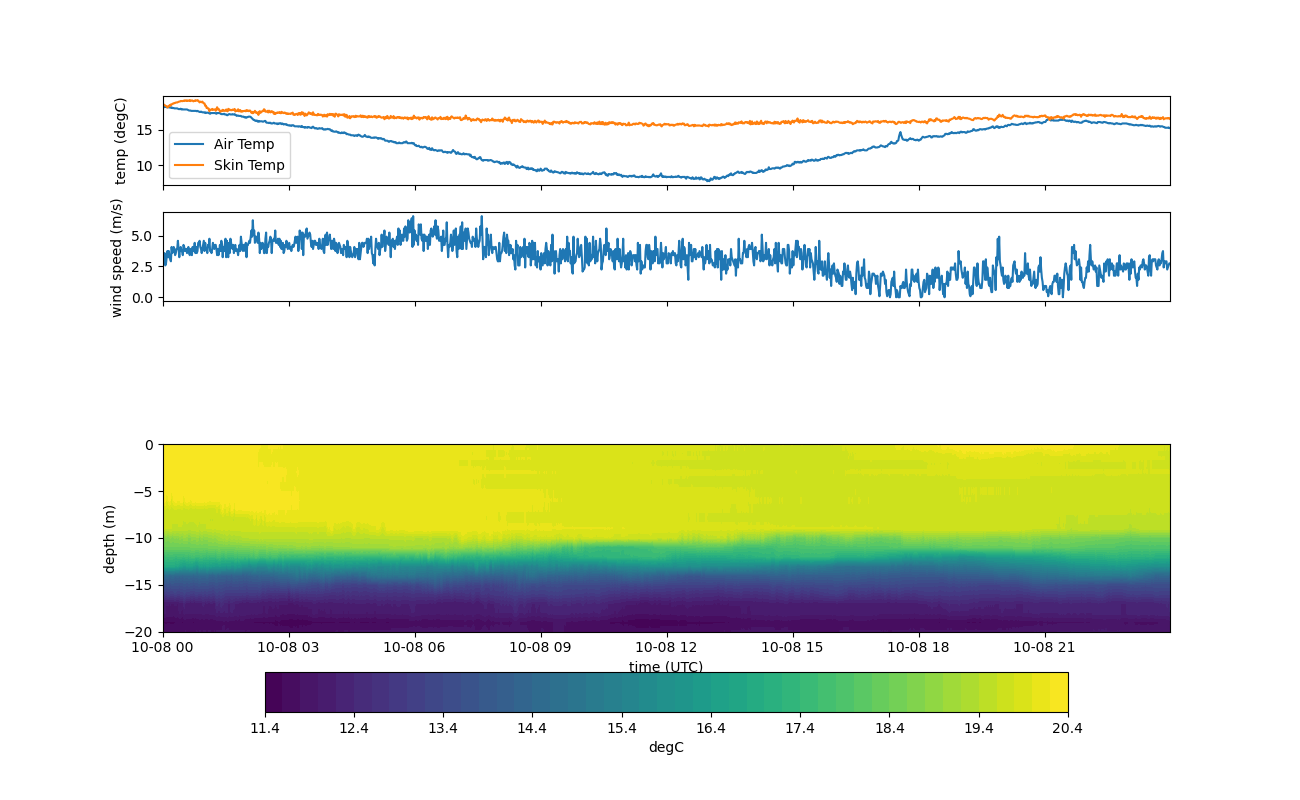This screenshot has width=1300, height=800.
Task: Click the dark purple end of colorbar
Action: (277, 692)
